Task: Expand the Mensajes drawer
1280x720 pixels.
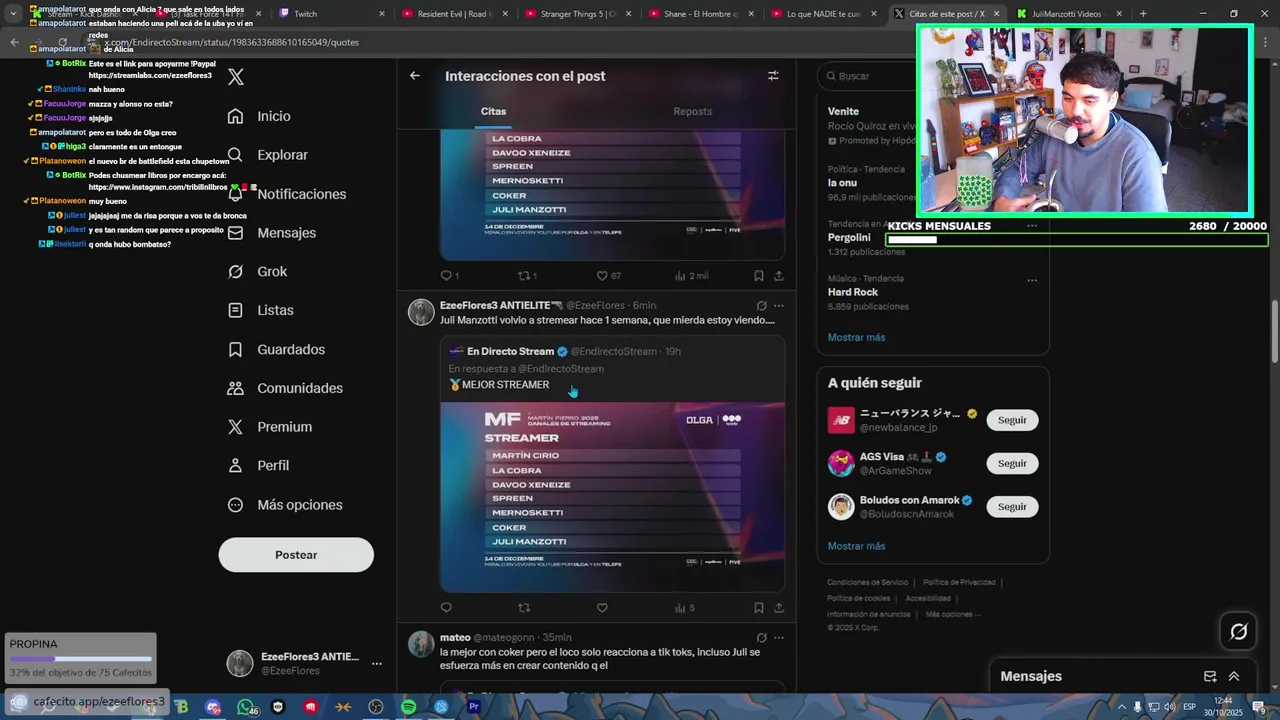Action: click(x=1234, y=677)
